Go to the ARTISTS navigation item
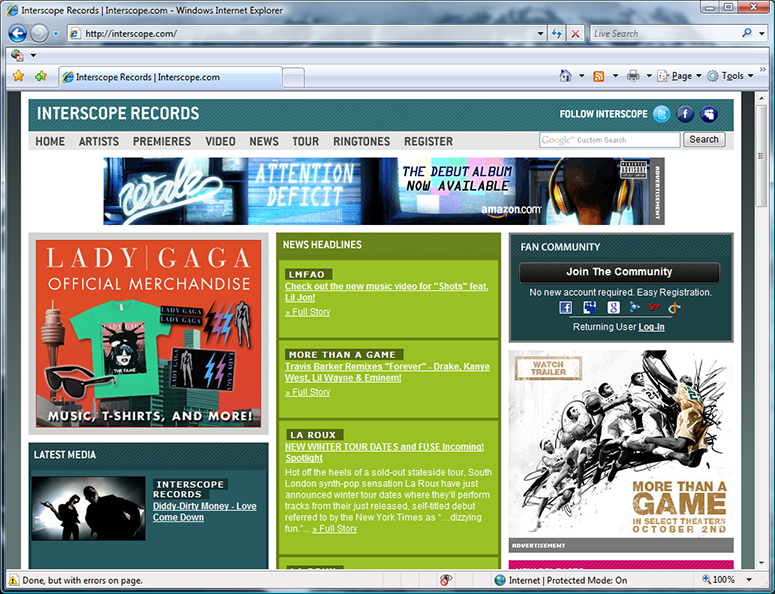 (99, 142)
